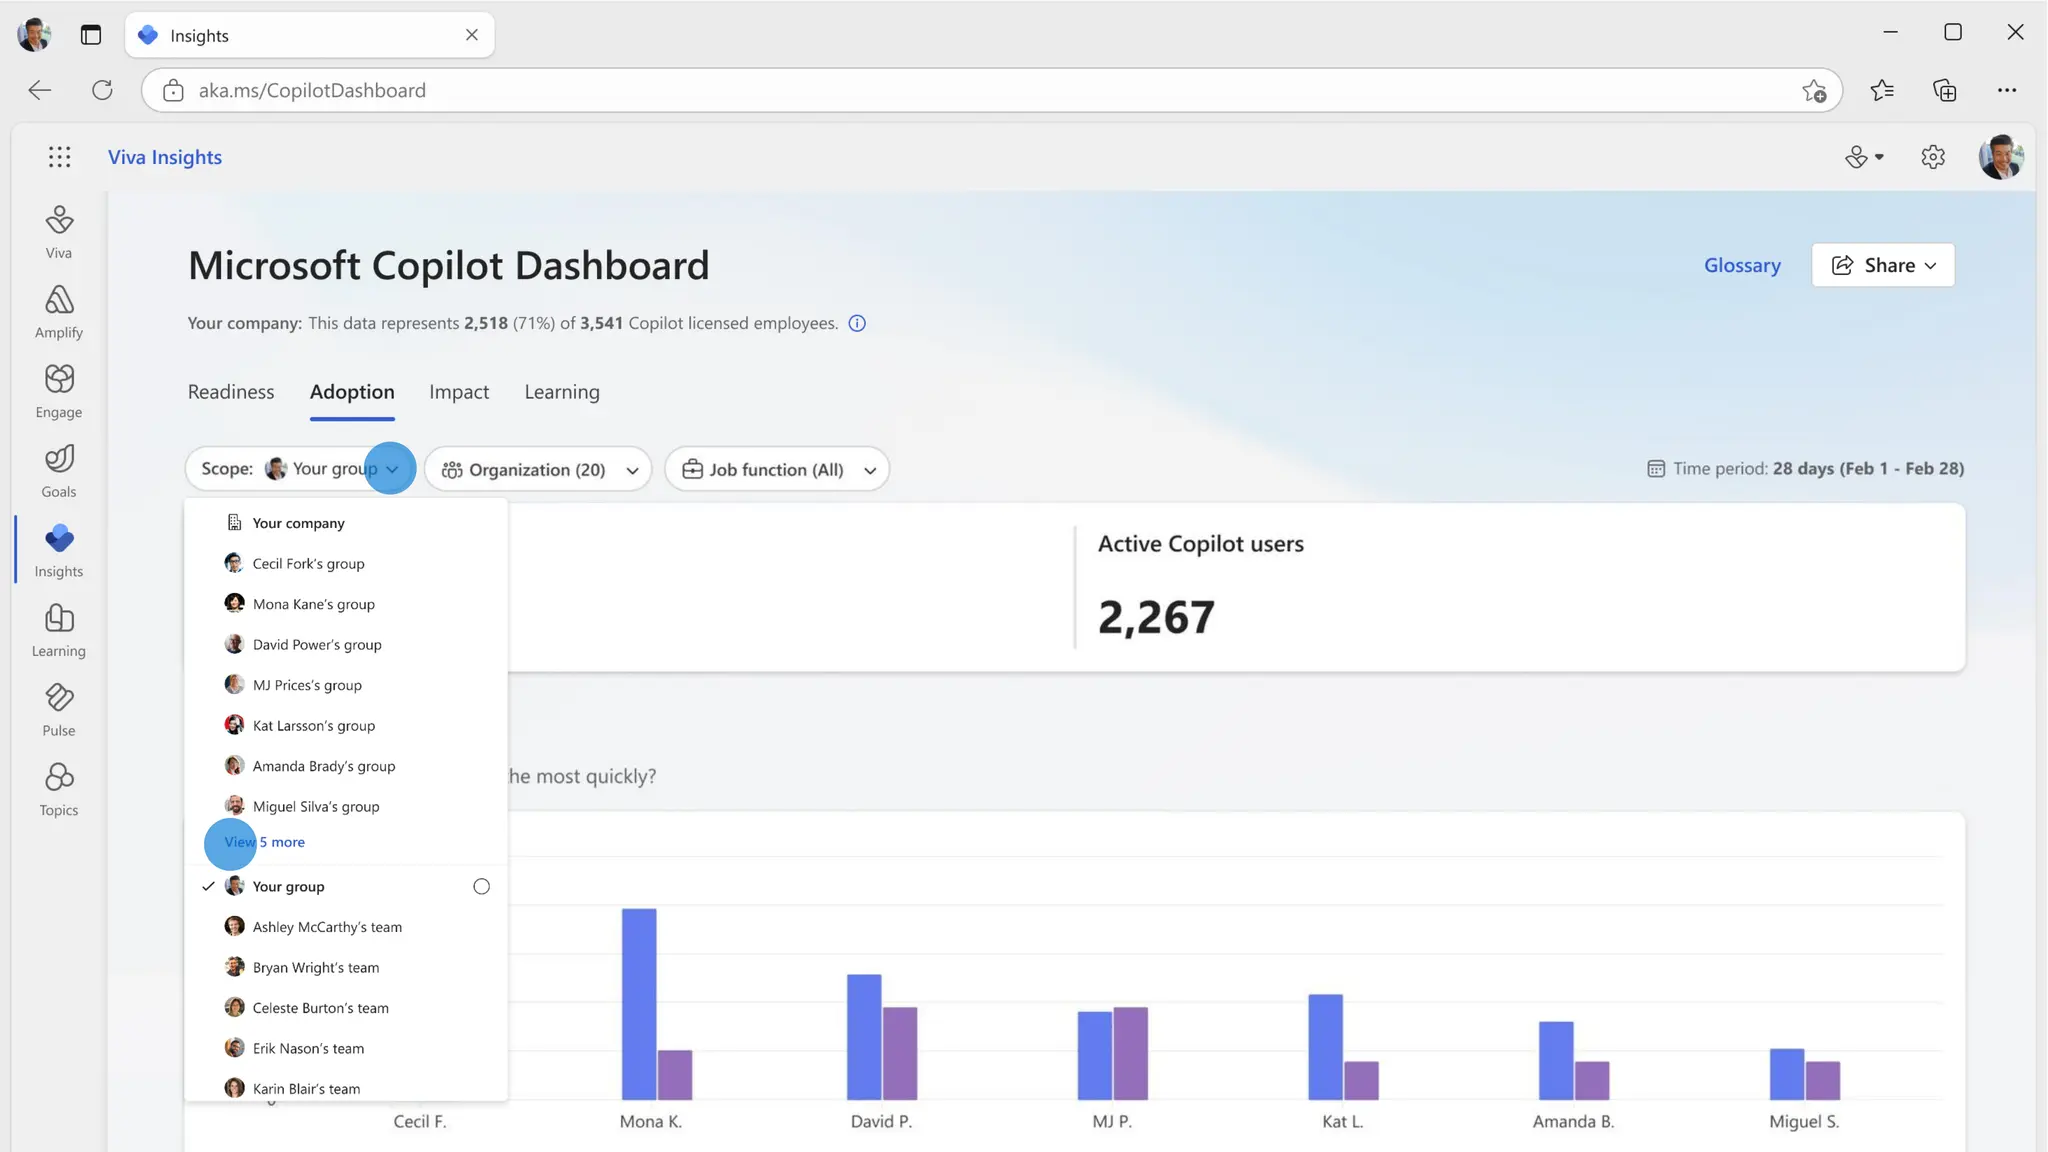Switch to the Impact tab
2048x1152 pixels.
coord(459,392)
